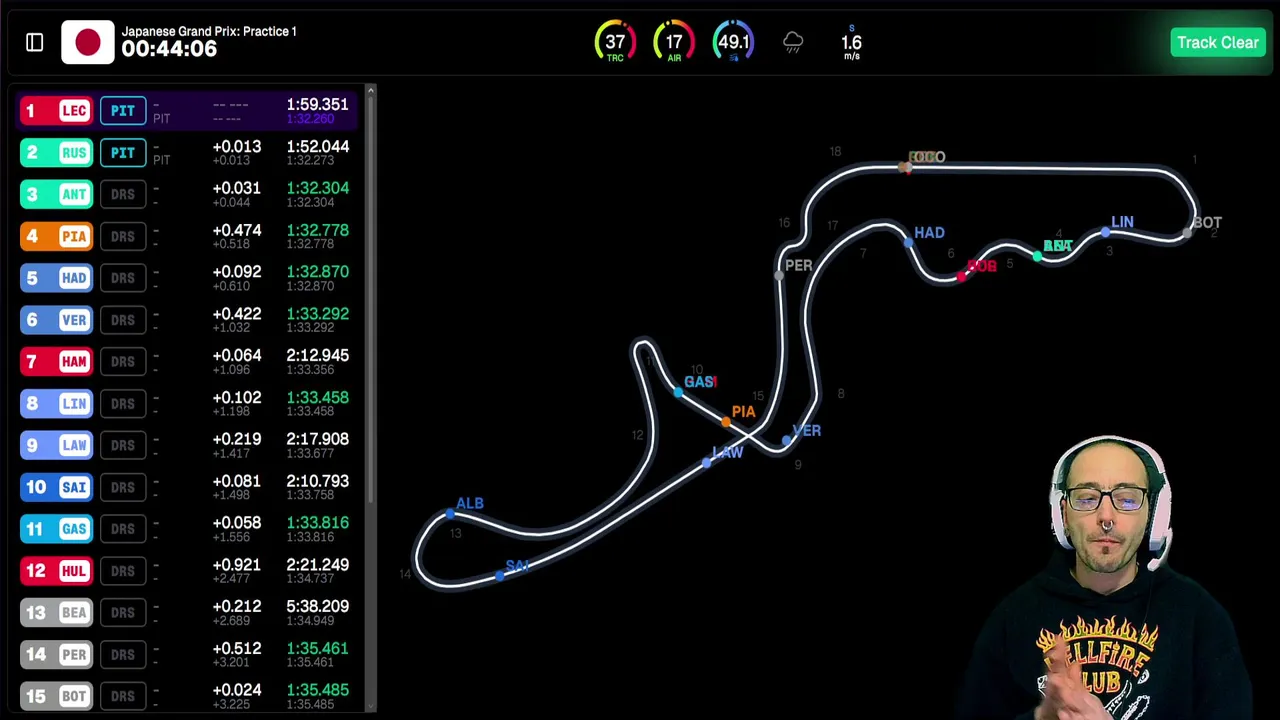The width and height of the screenshot is (1280, 720).
Task: Click LEC lap time 1:59.351
Action: click(317, 104)
